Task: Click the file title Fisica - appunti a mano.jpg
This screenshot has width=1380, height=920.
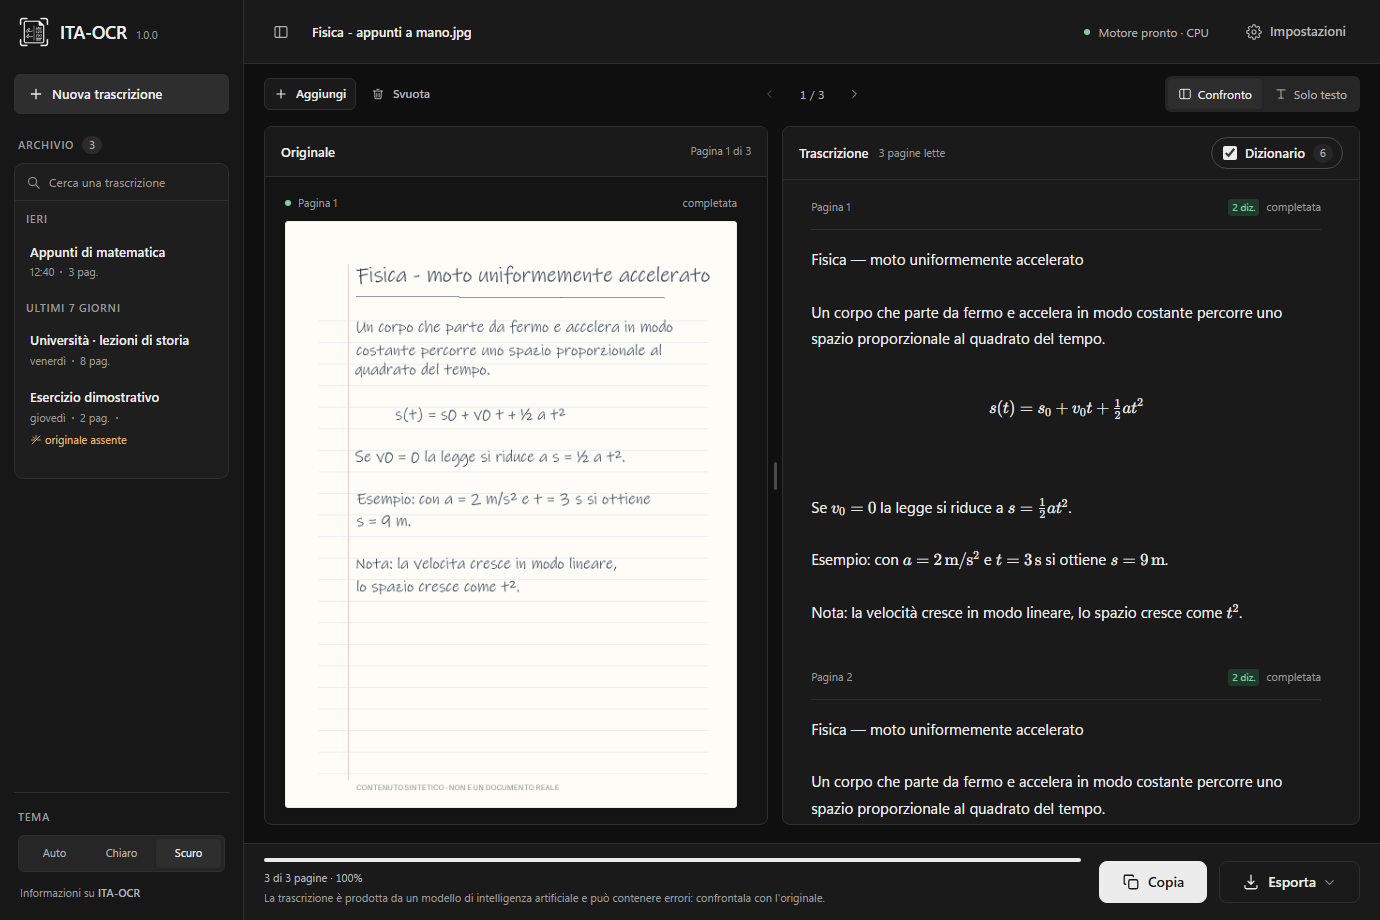Action: pos(391,32)
